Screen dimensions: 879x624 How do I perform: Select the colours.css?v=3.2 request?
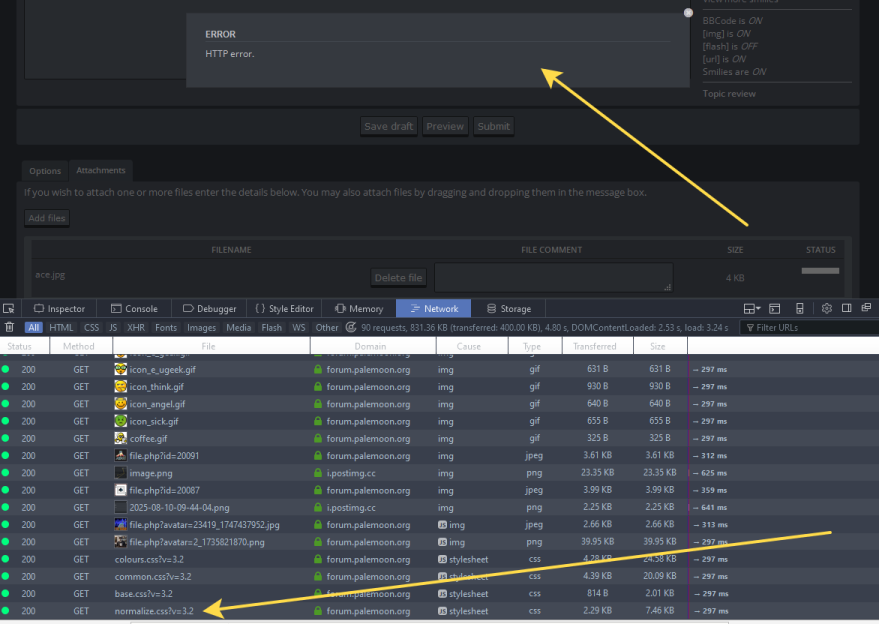click(440, 560)
